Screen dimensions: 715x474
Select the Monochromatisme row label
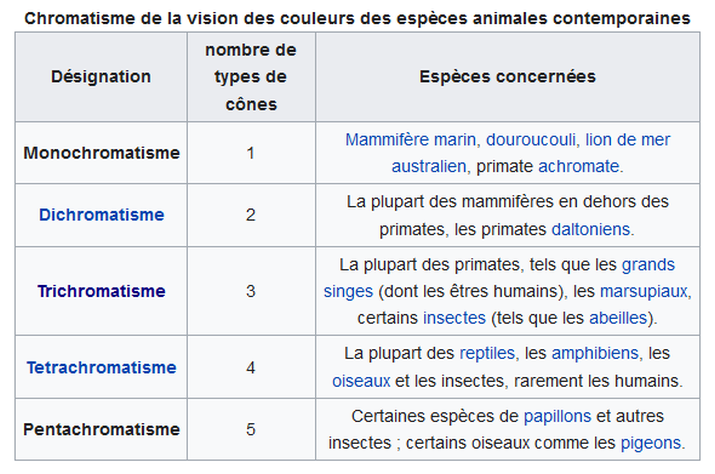[101, 153]
